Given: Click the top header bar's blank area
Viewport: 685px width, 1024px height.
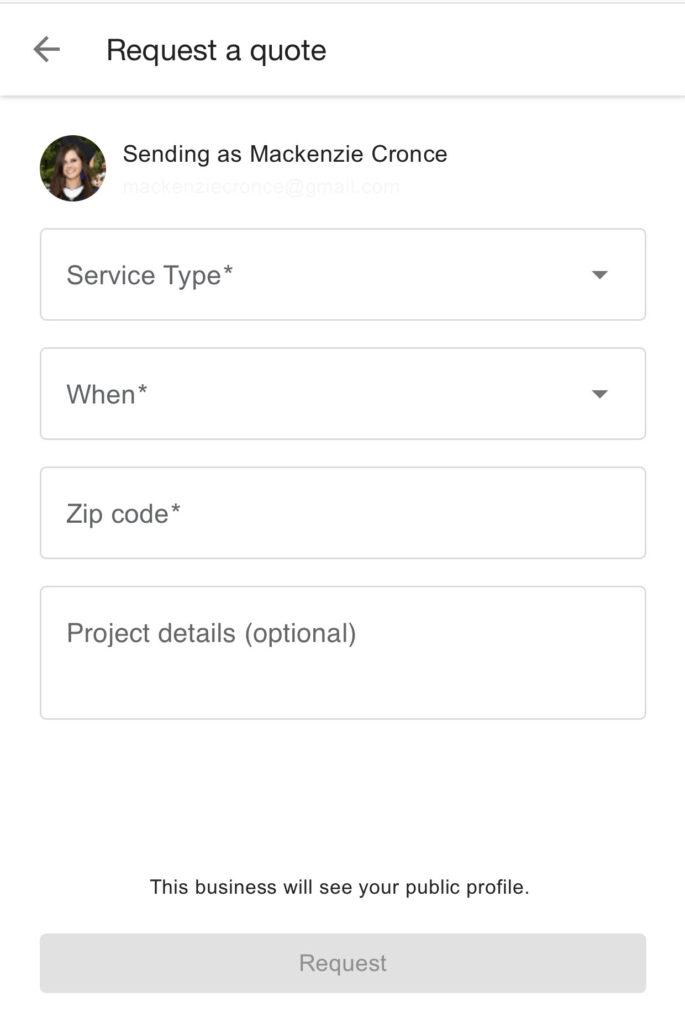Looking at the screenshot, I should pyautogui.click(x=520, y=50).
